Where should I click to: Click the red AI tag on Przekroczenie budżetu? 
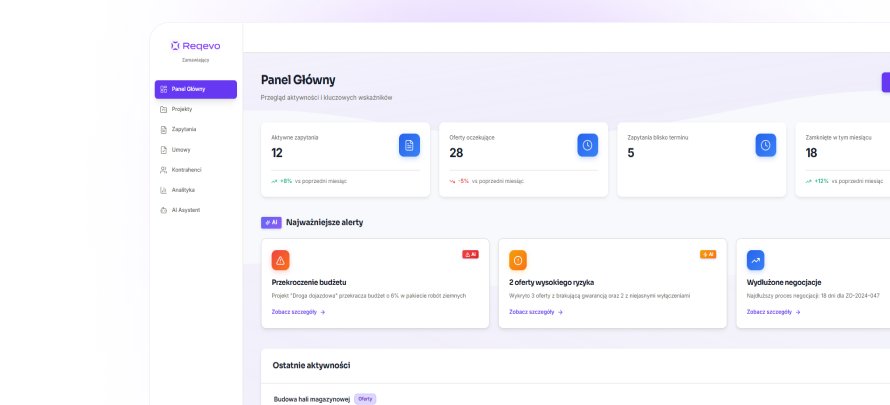click(x=471, y=255)
